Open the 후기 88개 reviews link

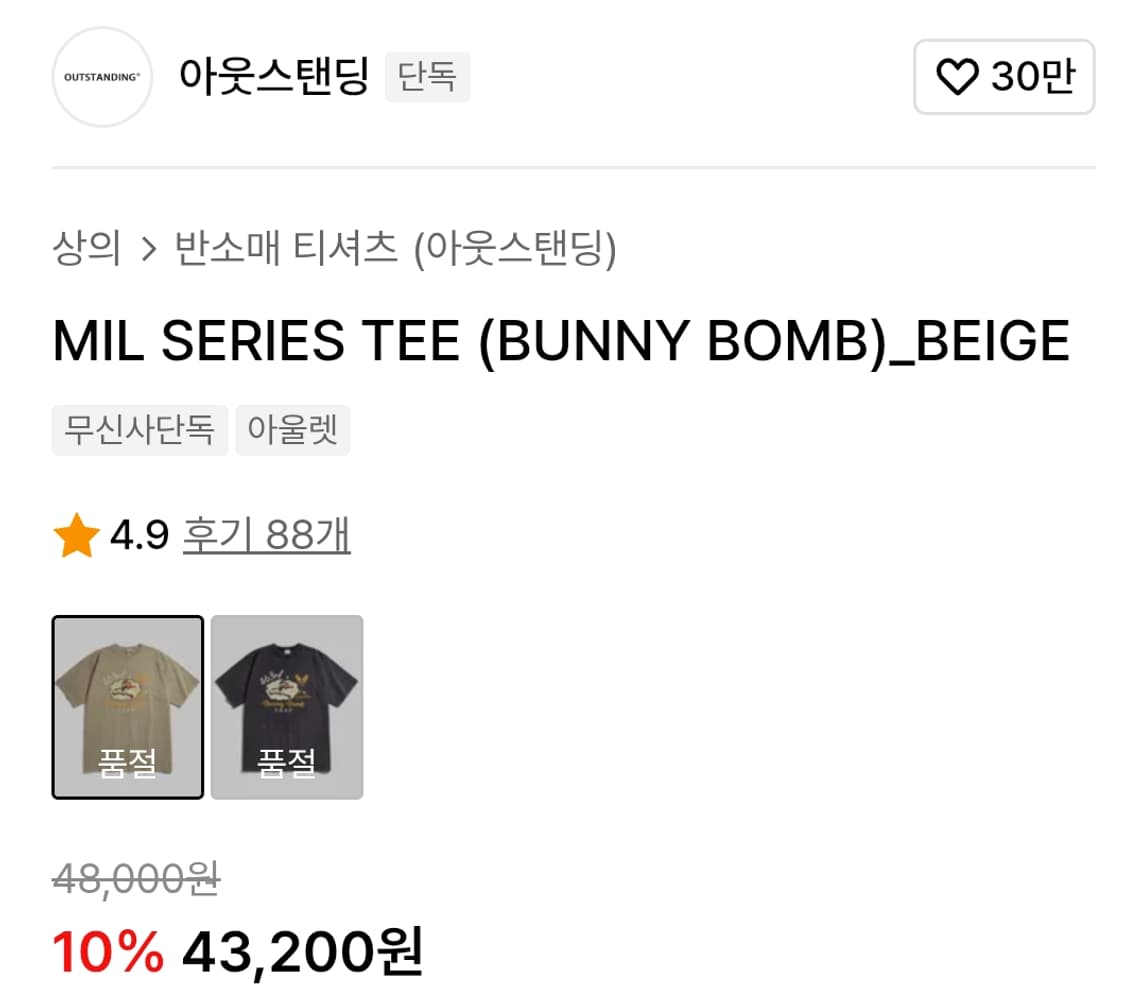265,535
